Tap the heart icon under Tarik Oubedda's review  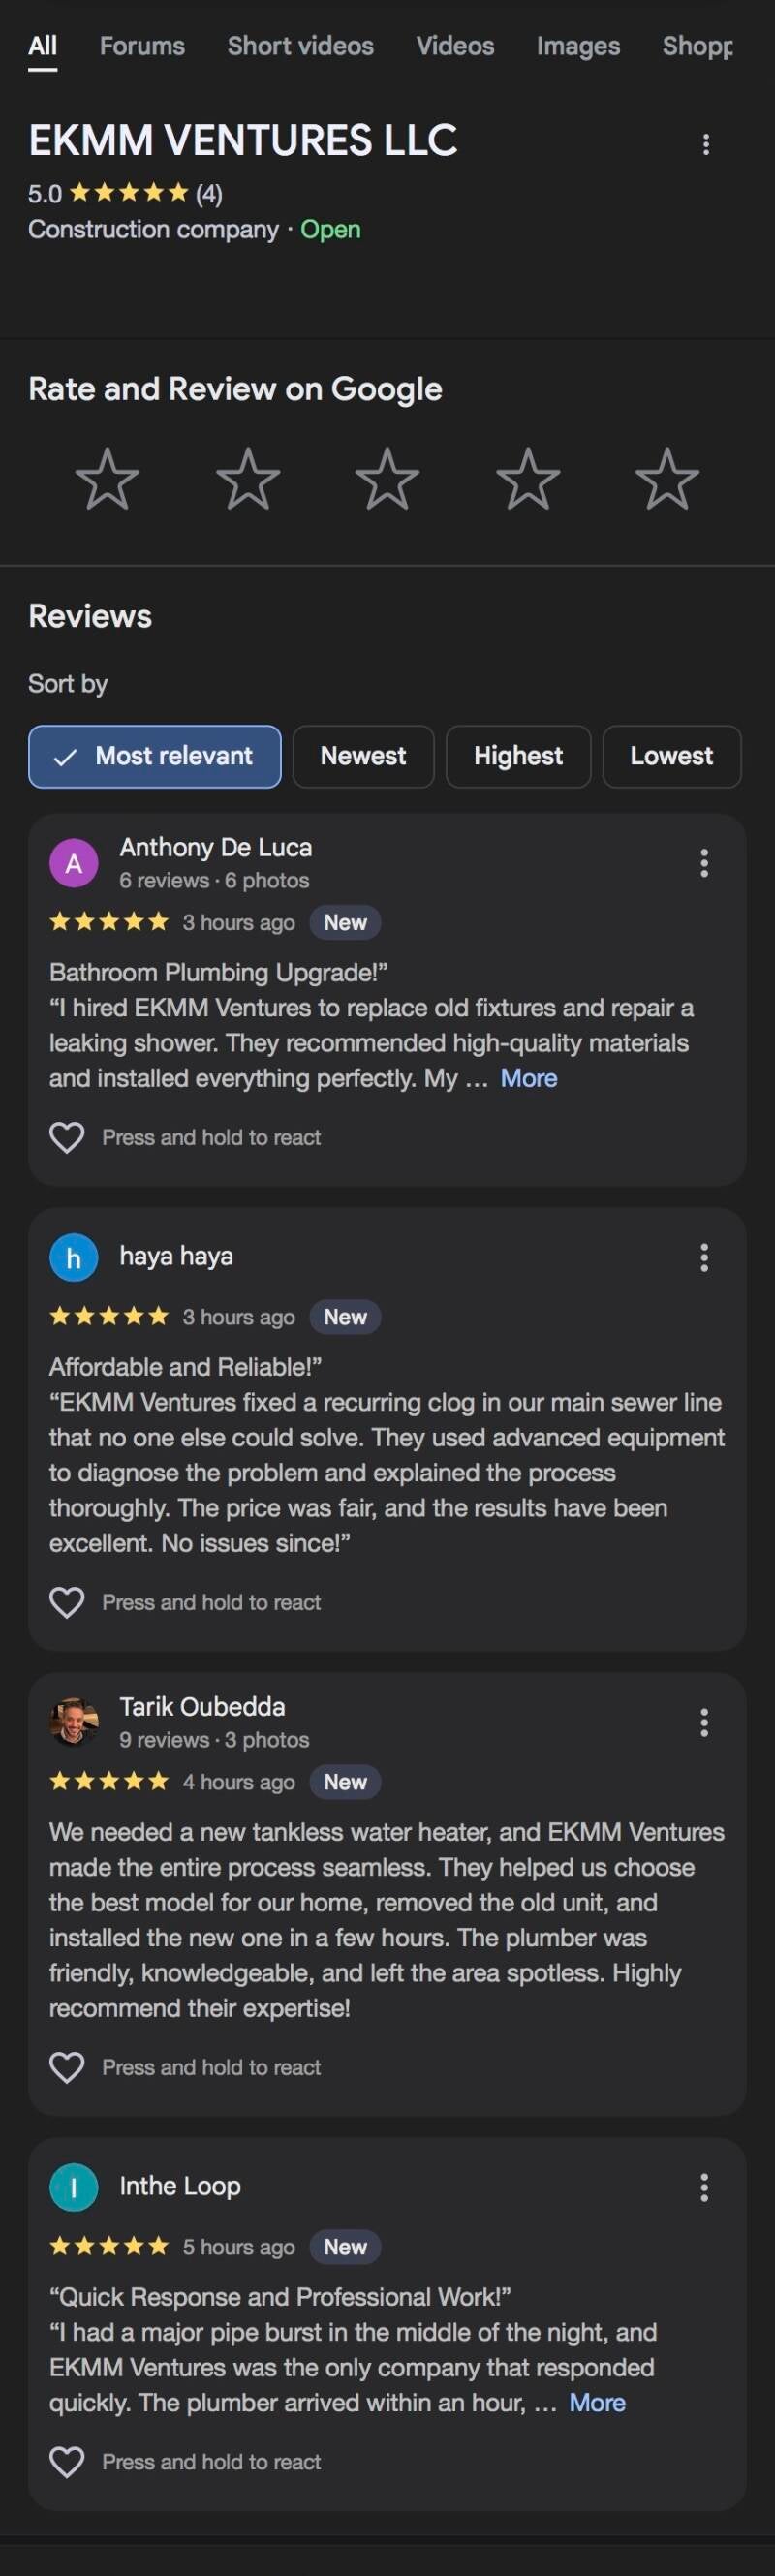pos(67,2067)
